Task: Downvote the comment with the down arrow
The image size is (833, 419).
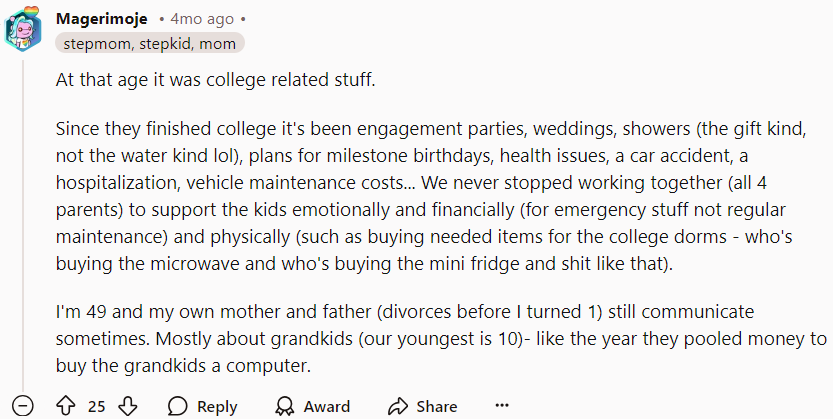Action: 128,406
